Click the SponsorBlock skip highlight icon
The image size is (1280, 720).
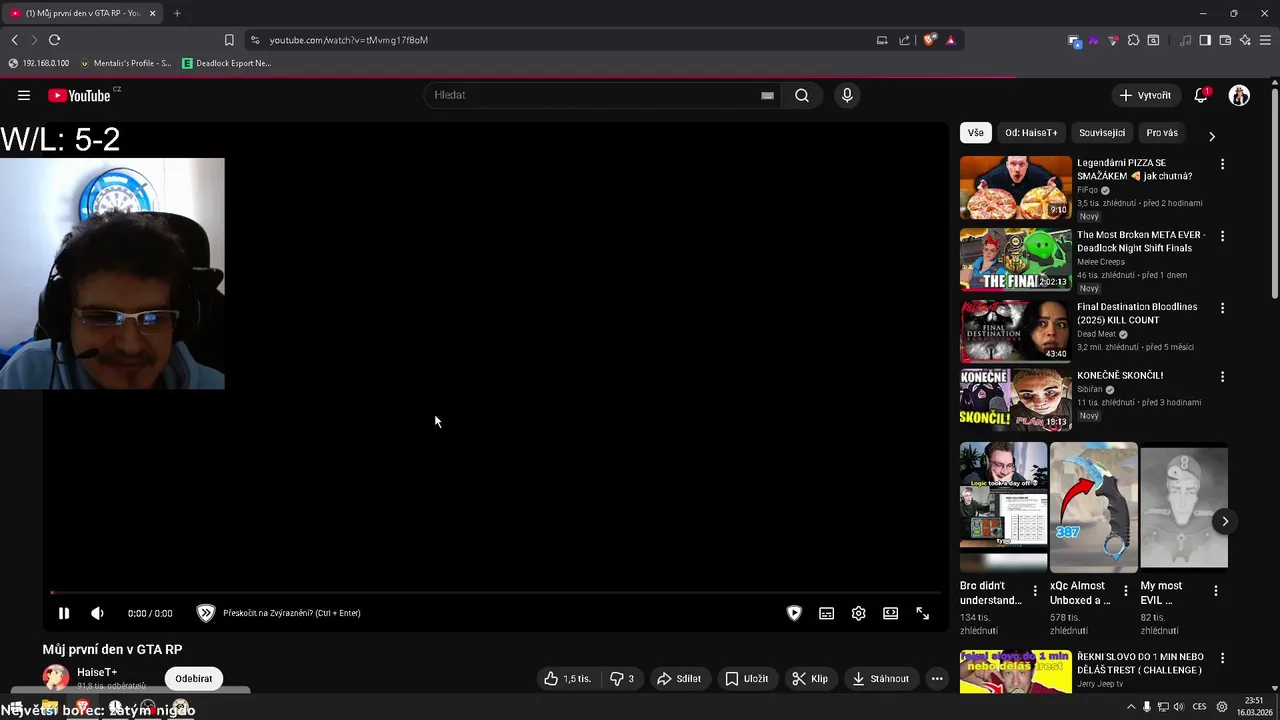(x=206, y=613)
